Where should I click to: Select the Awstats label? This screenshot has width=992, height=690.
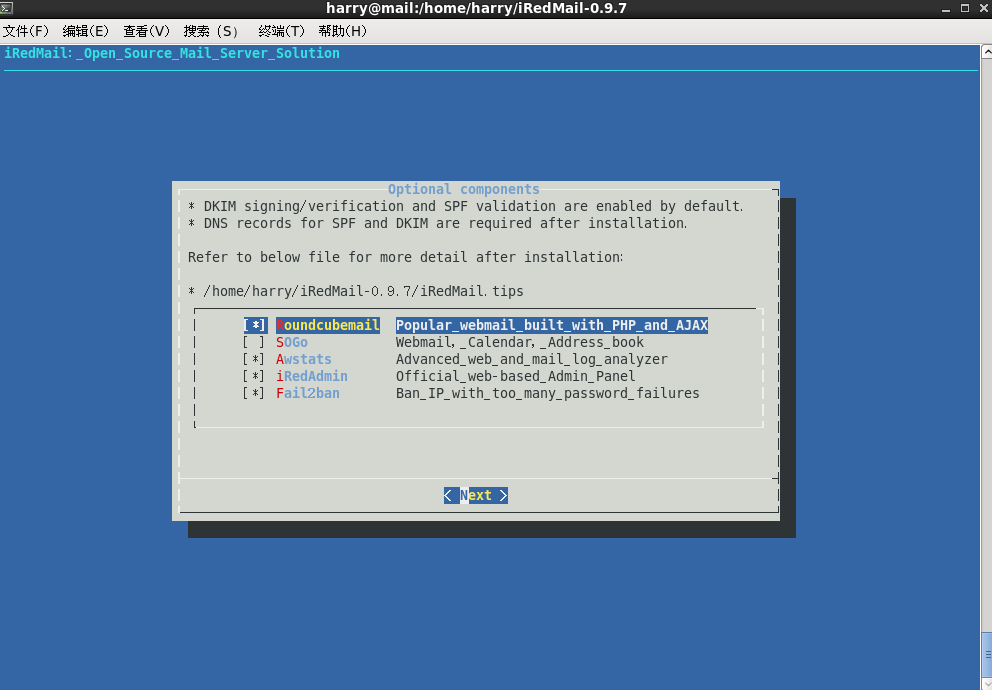pyautogui.click(x=304, y=359)
